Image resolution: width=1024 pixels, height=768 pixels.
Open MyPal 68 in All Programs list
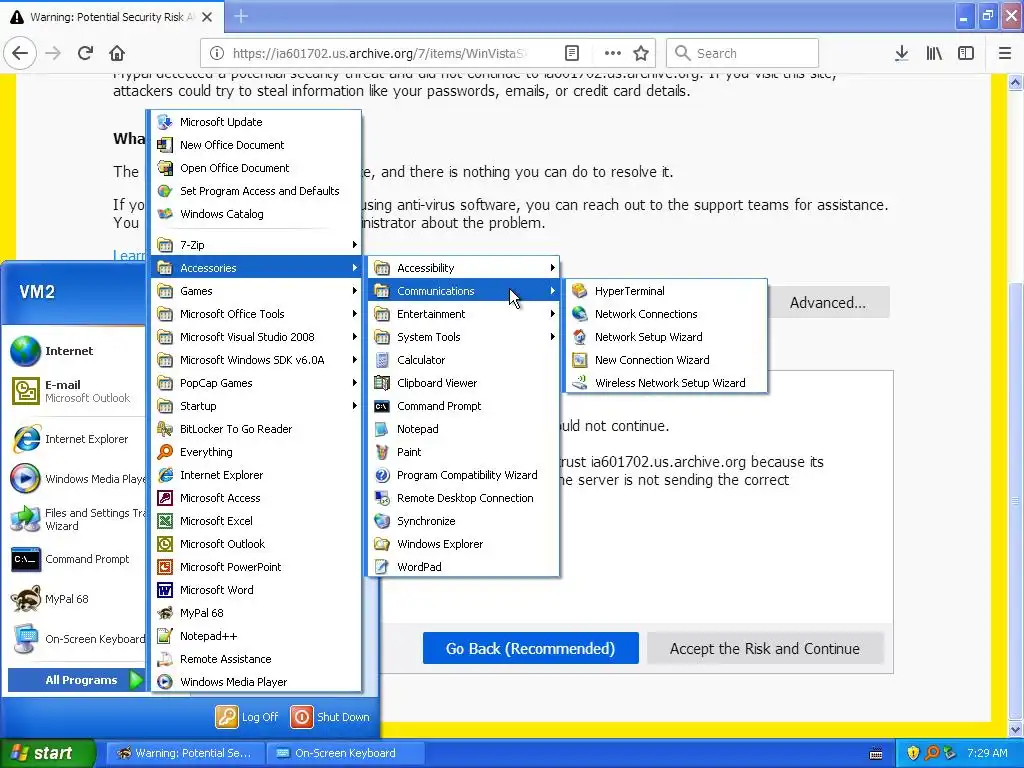[256, 613]
